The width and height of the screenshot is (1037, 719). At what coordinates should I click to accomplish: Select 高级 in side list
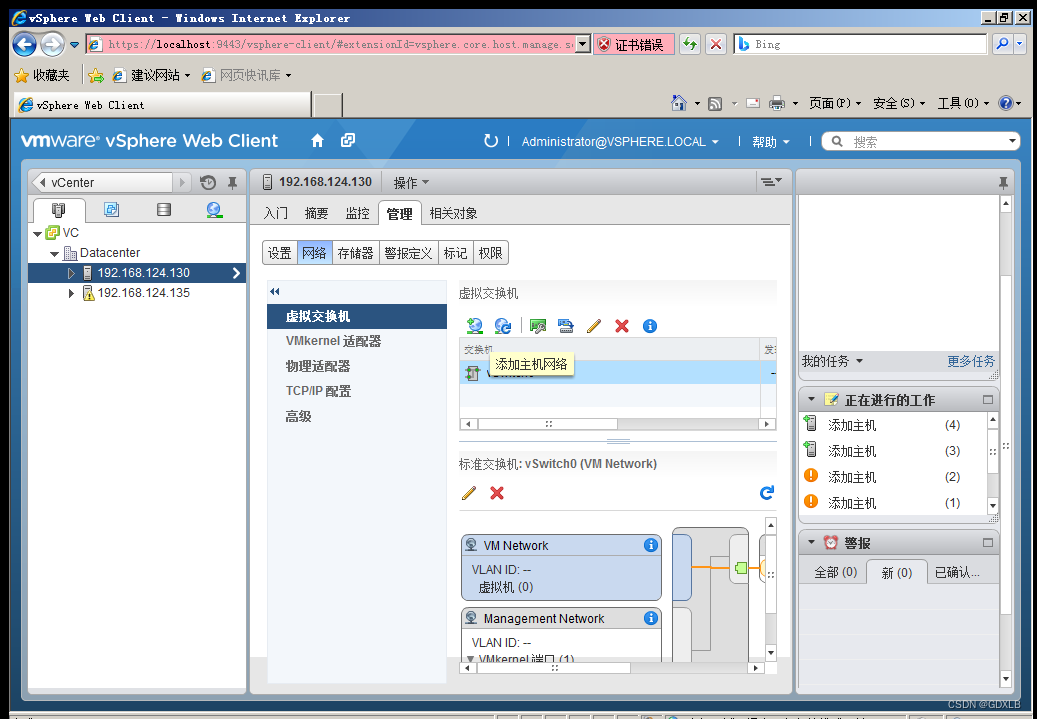357,416
